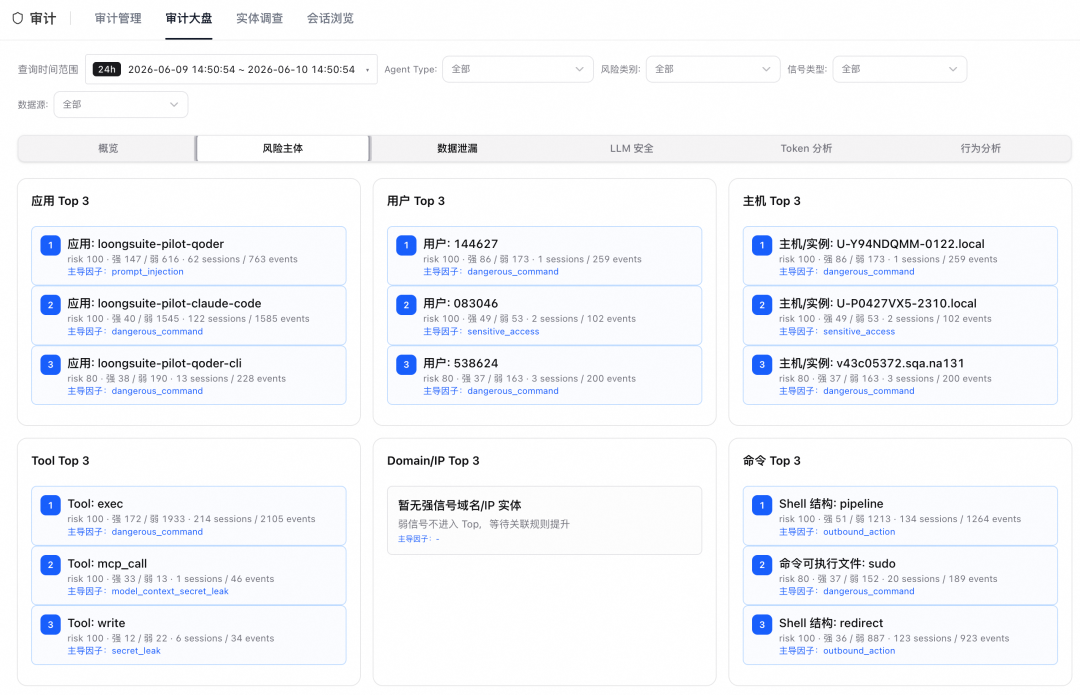The image size is (1080, 695).
Task: Open the 信号类型 dropdown
Action: point(900,70)
